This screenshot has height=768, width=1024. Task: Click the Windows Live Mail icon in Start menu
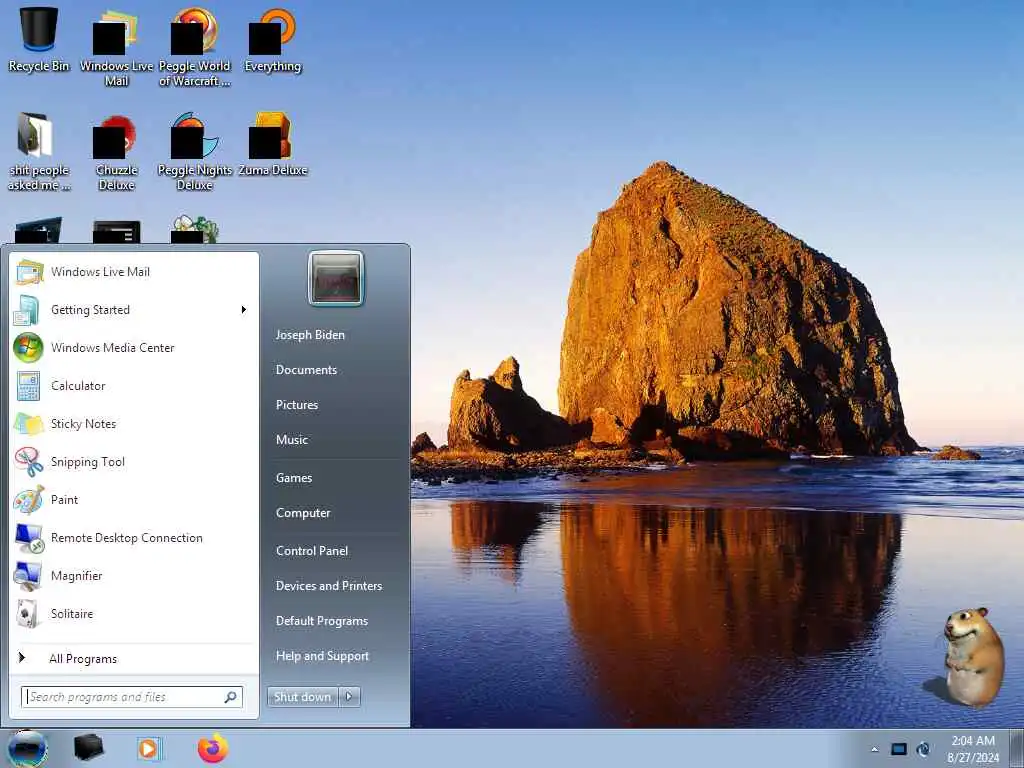tap(29, 272)
